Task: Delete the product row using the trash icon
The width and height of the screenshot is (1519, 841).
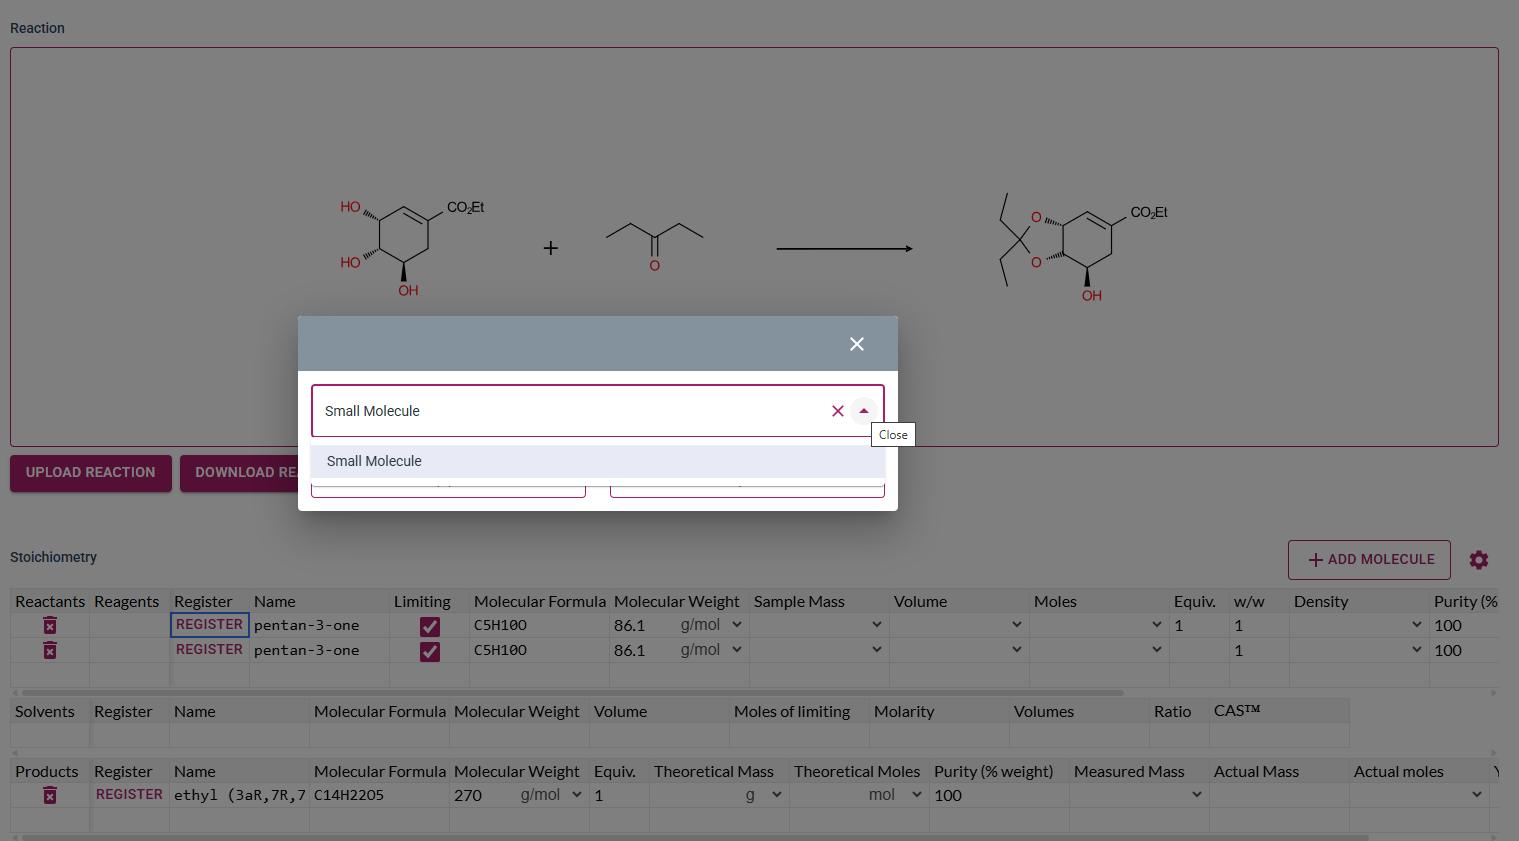Action: click(50, 796)
